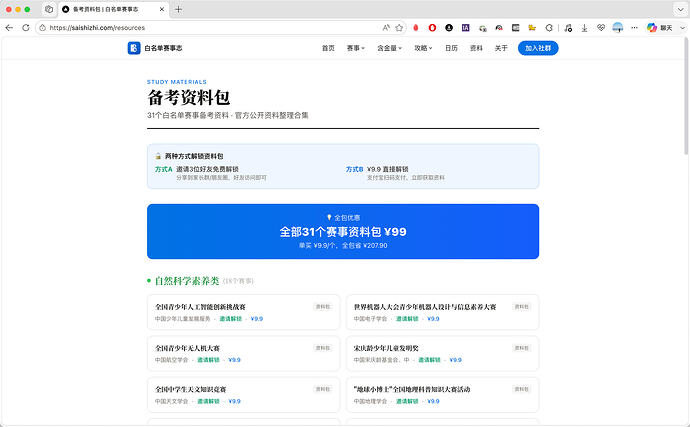Open the 日历 nav item
Image resolution: width=690 pixels, height=427 pixels.
tap(451, 48)
